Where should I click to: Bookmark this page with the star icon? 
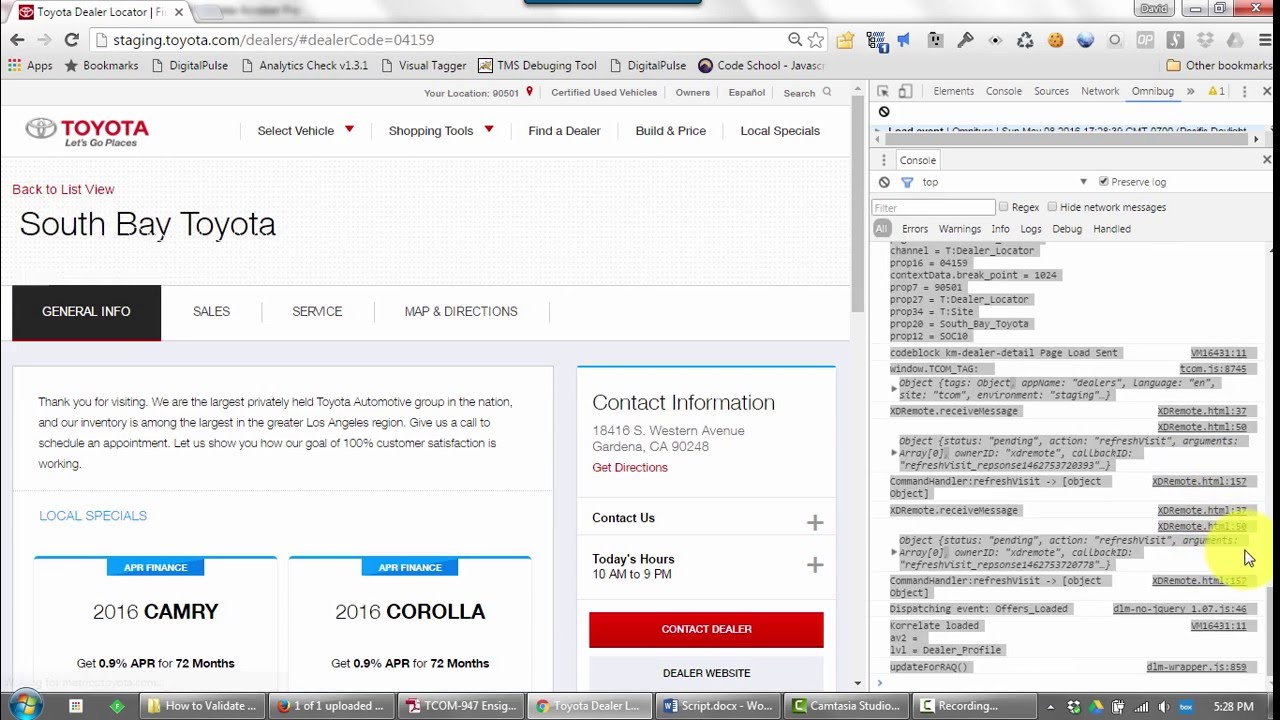816,40
